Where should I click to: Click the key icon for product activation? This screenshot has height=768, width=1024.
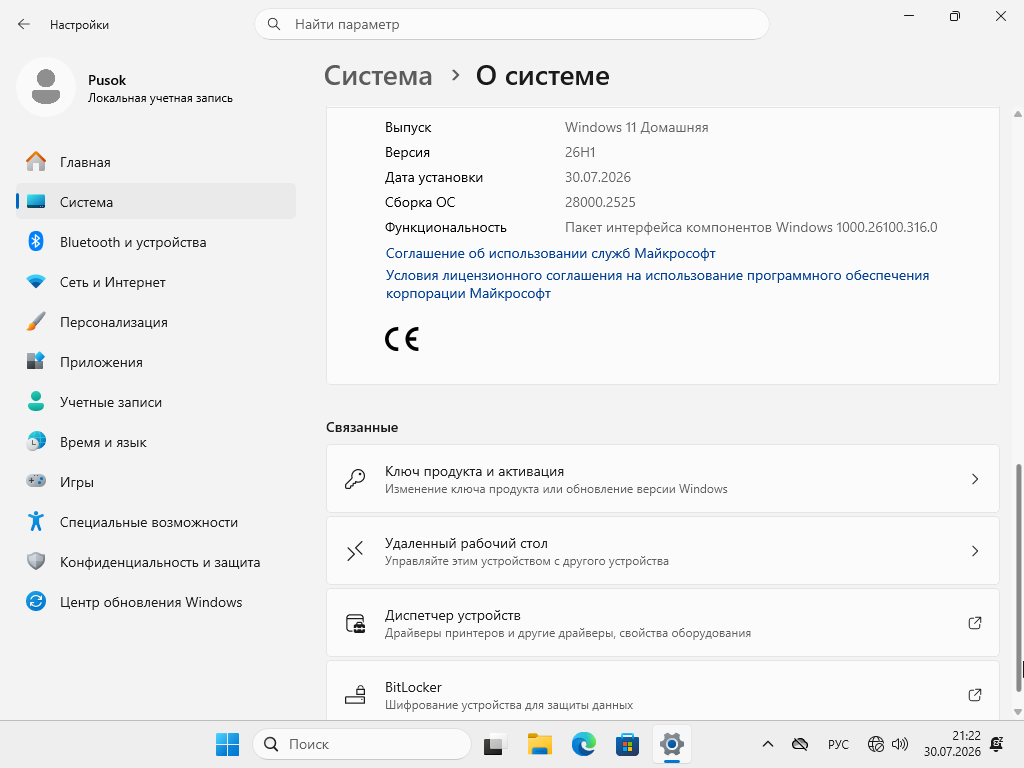coord(355,479)
